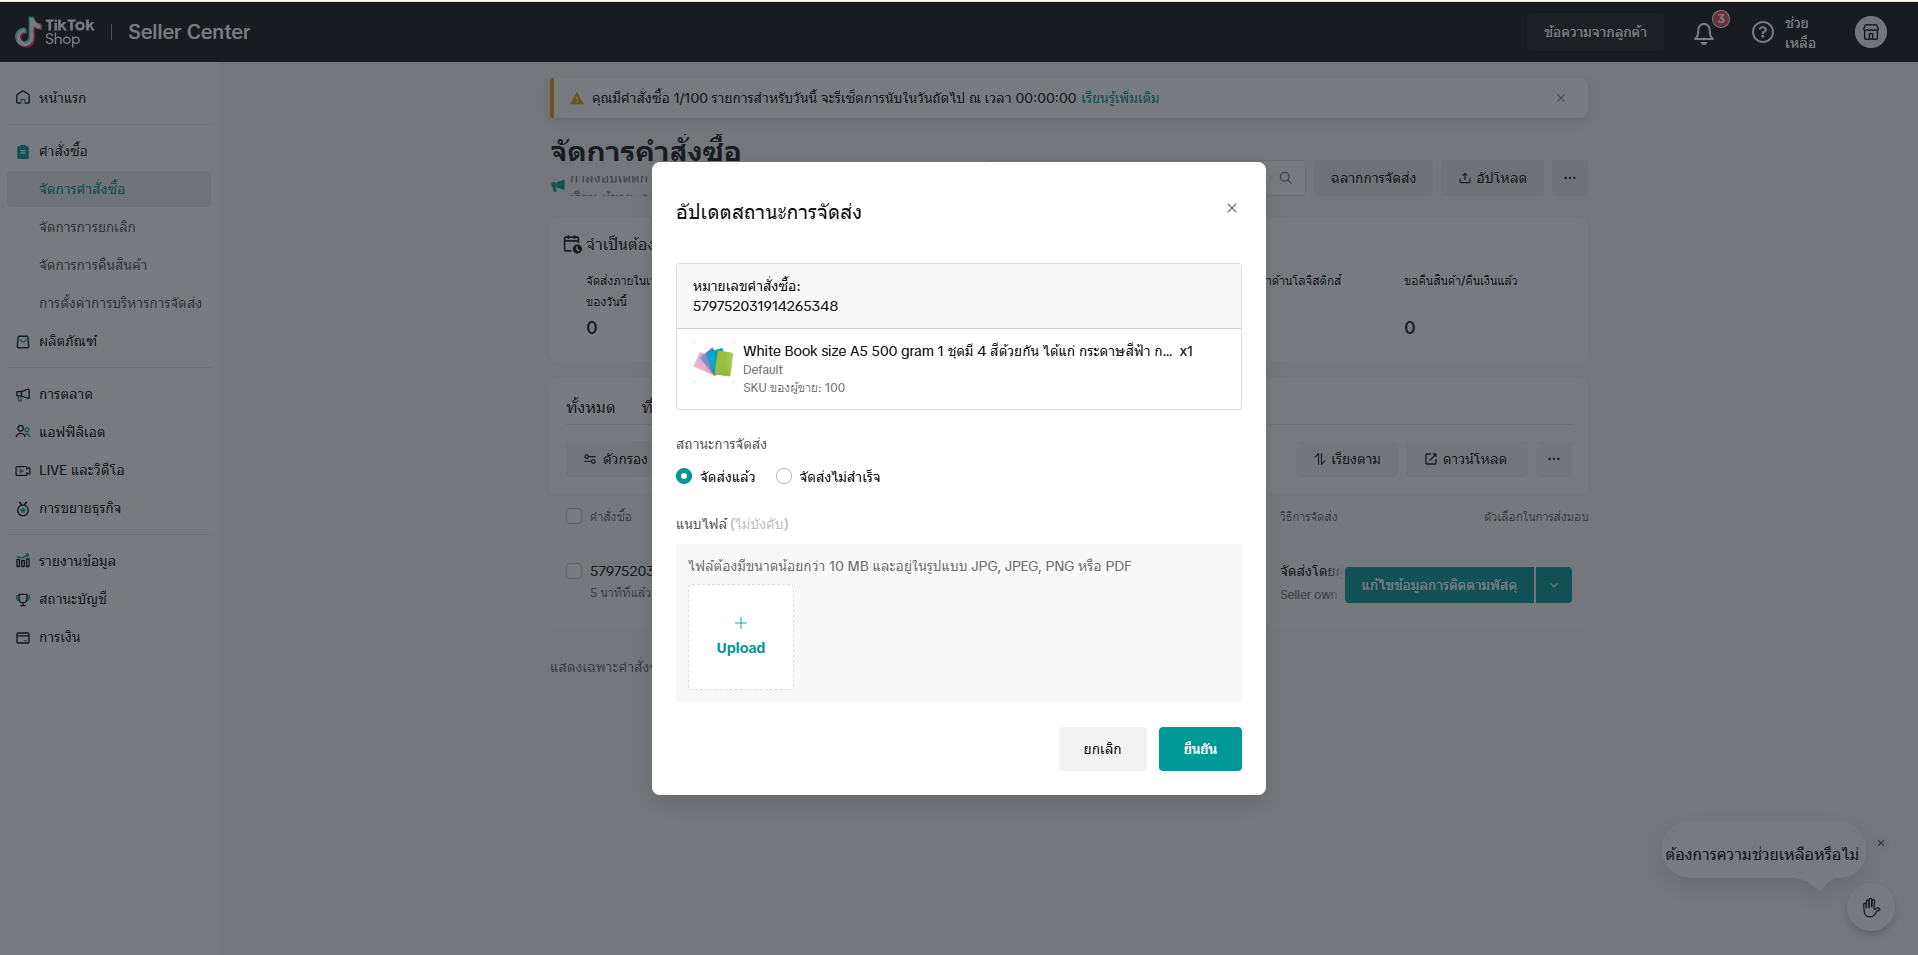Open the เรียงตาม sort dropdown

[x=1346, y=459]
